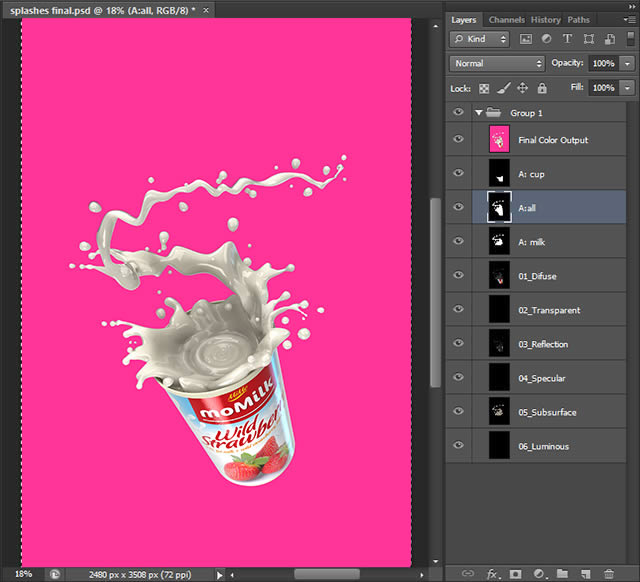Hide the A:all layer

click(x=458, y=207)
